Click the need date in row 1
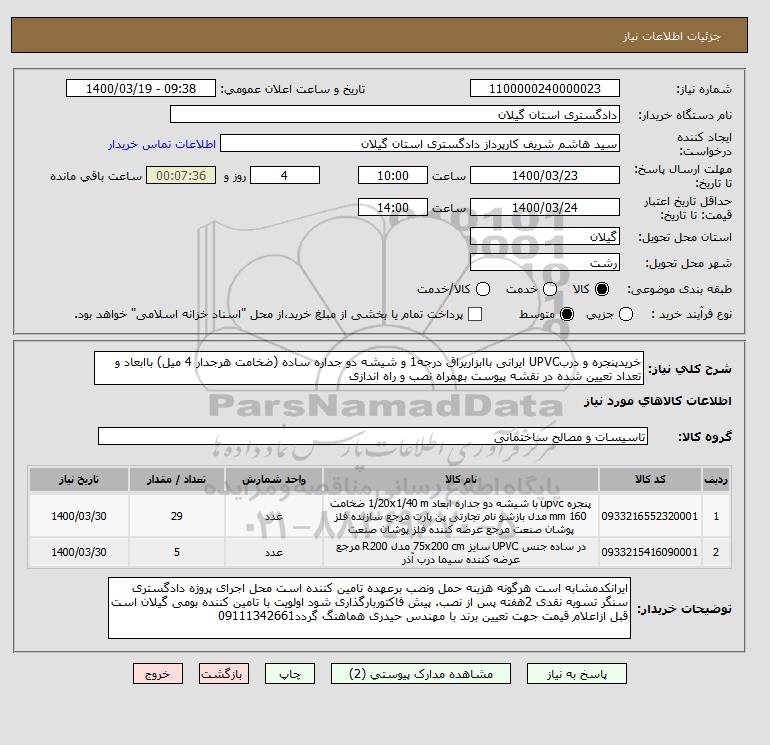This screenshot has height=745, width=770. (79, 516)
